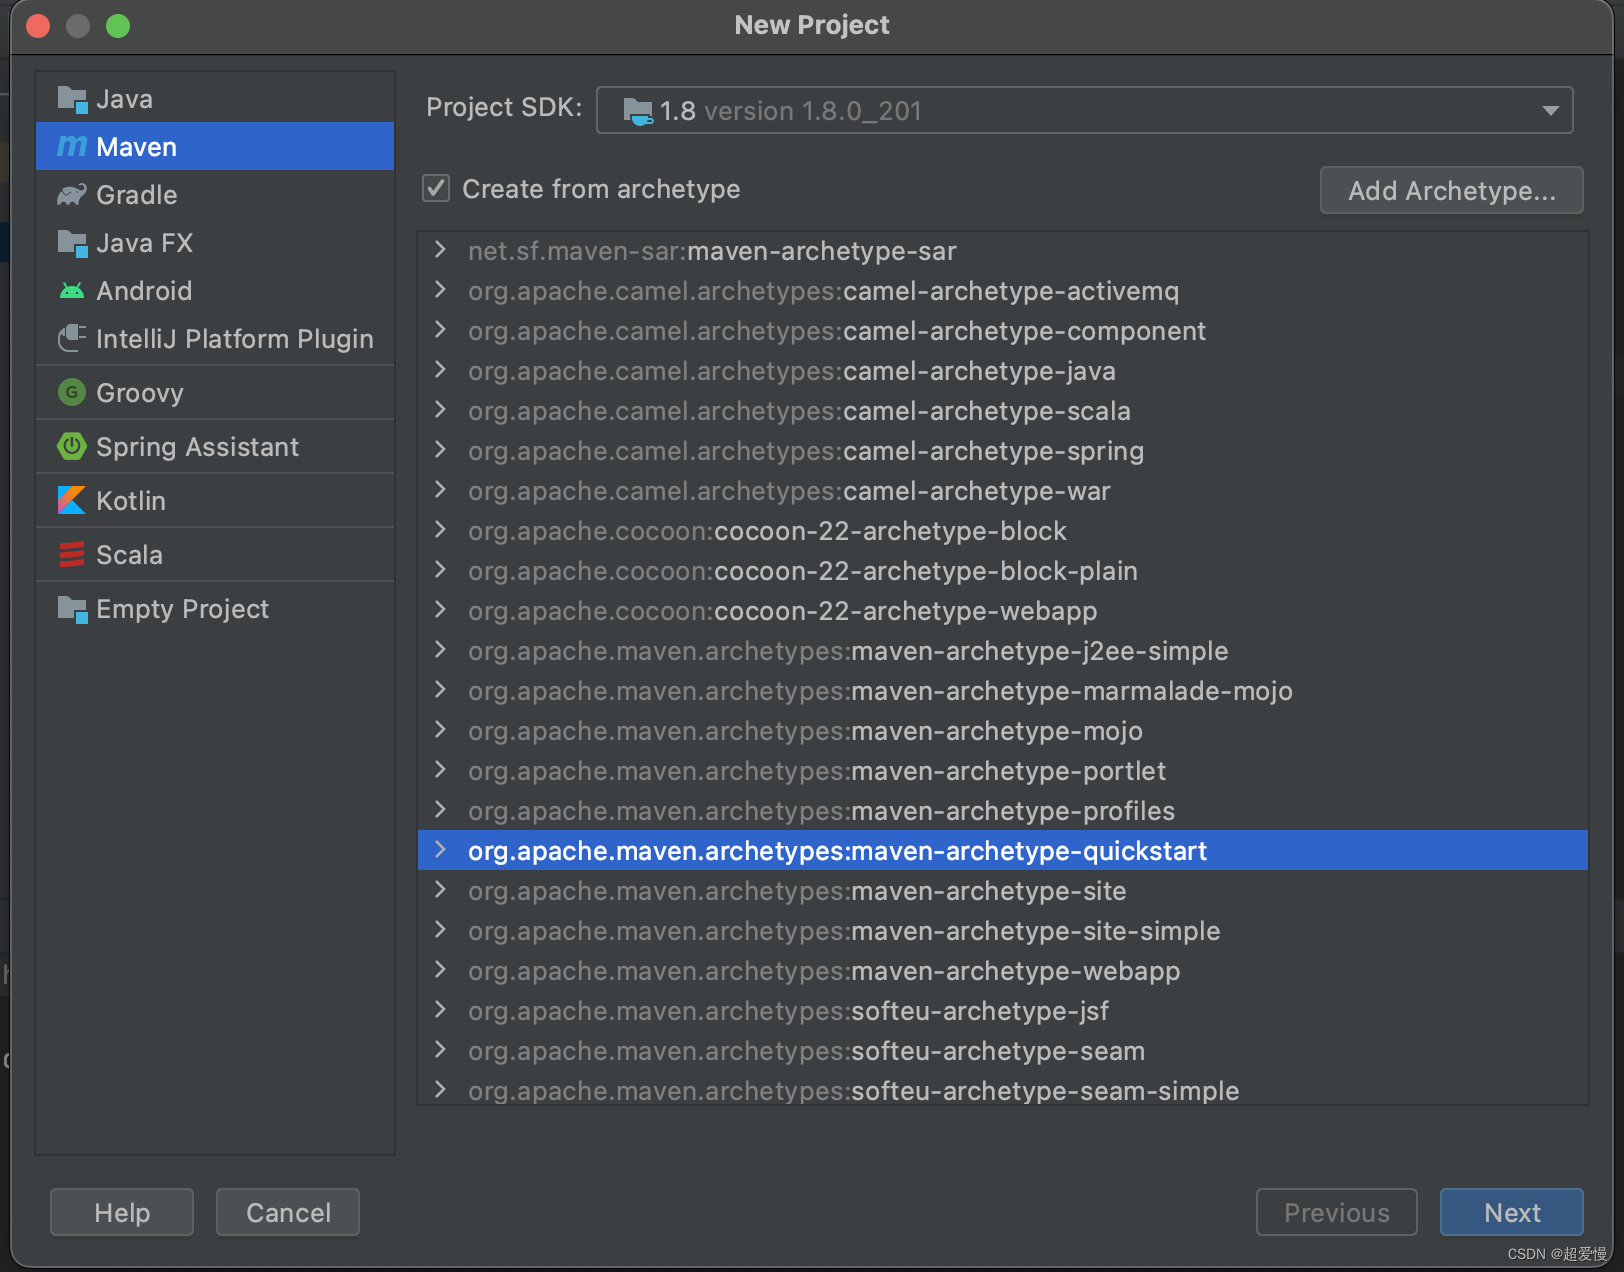The height and width of the screenshot is (1272, 1624).
Task: Open the Project SDK dropdown arrow
Action: [1550, 111]
